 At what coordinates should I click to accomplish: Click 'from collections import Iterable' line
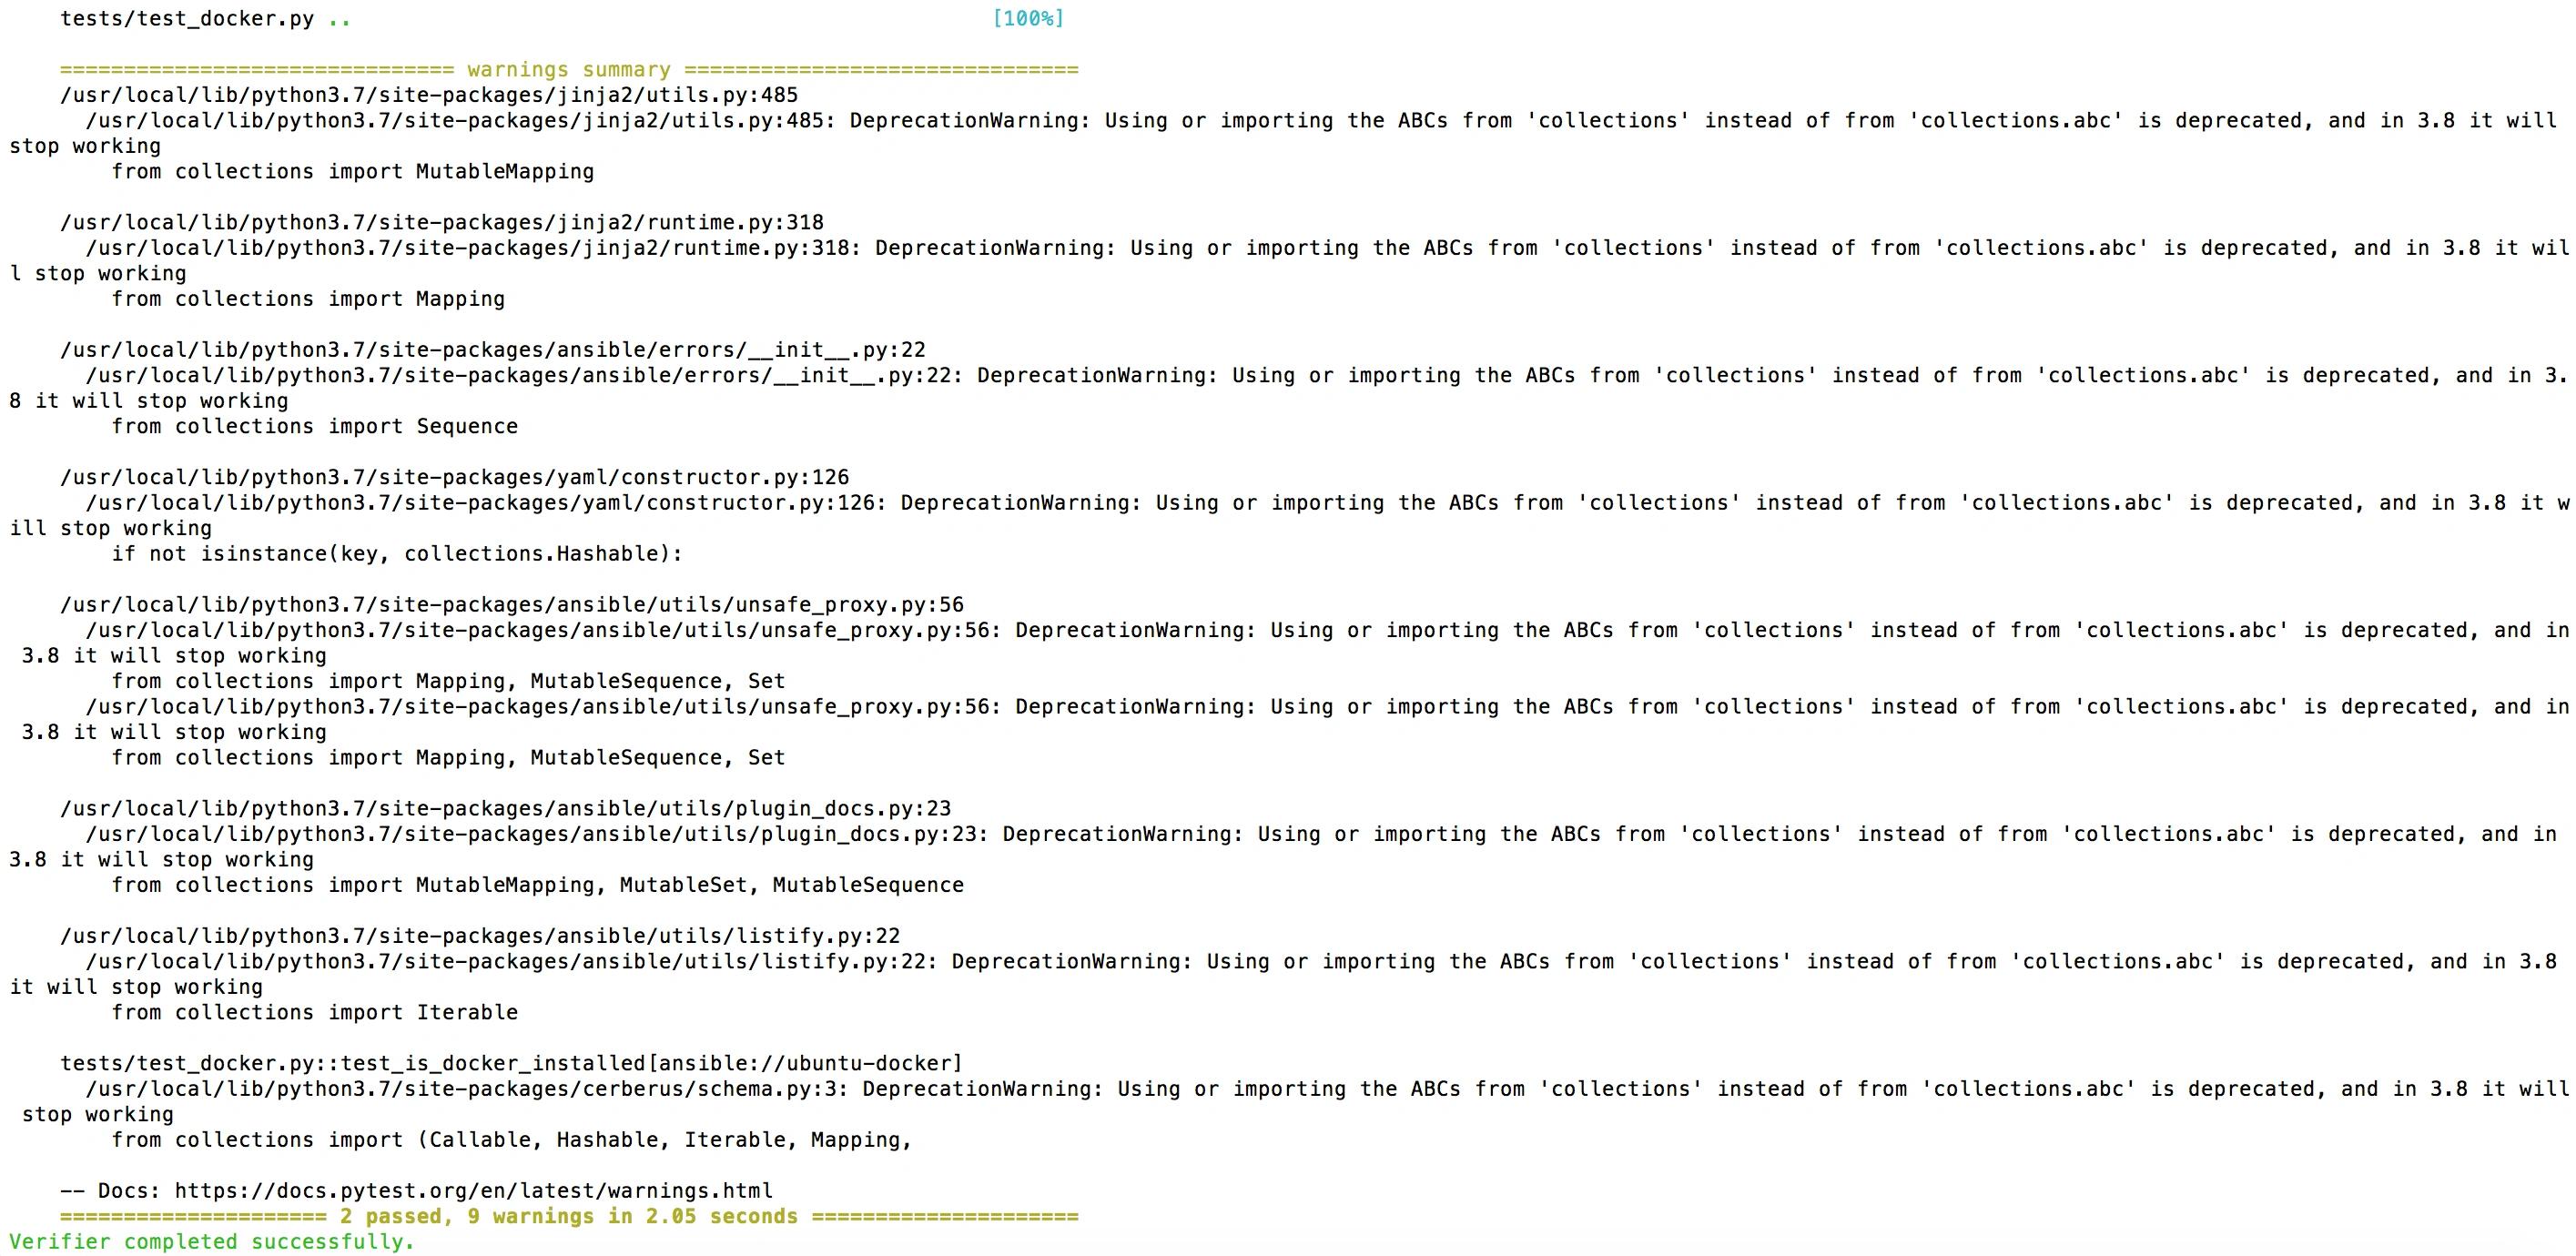(x=315, y=1013)
